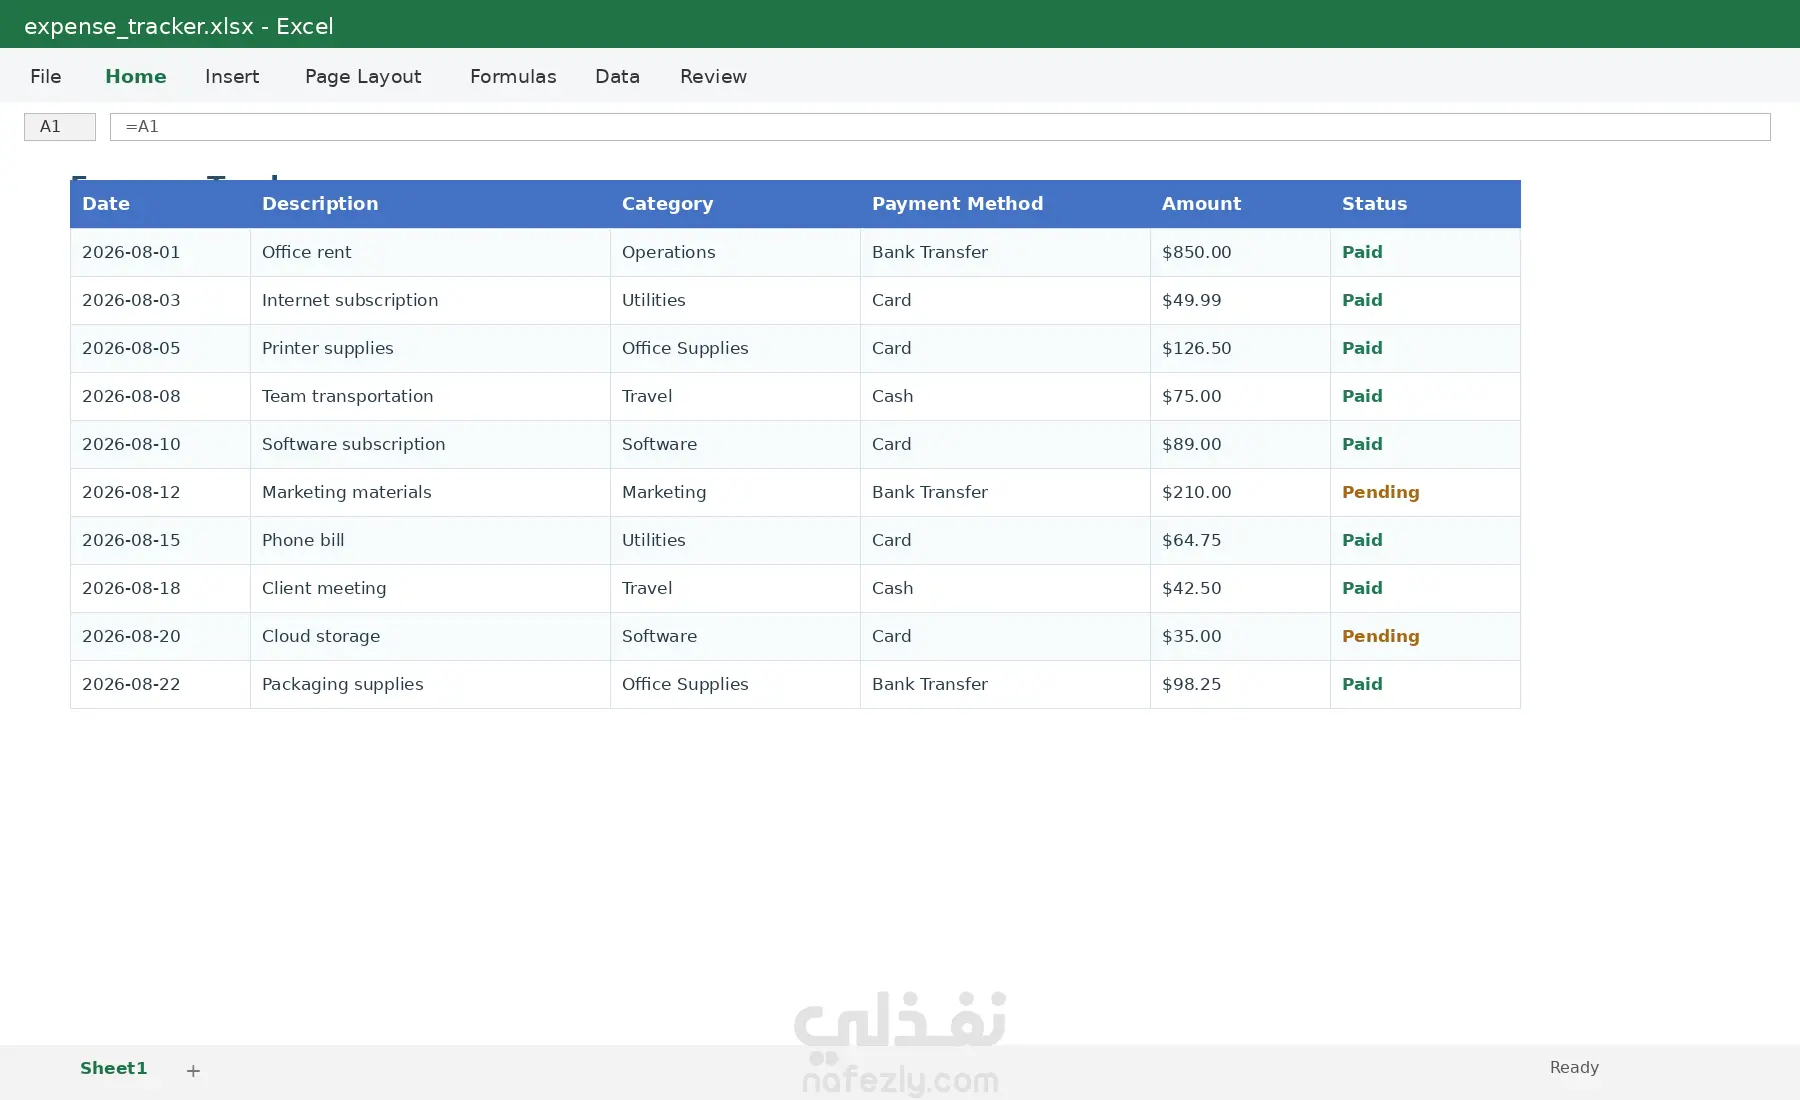
Task: Click the A1 name box
Action: pyautogui.click(x=60, y=126)
